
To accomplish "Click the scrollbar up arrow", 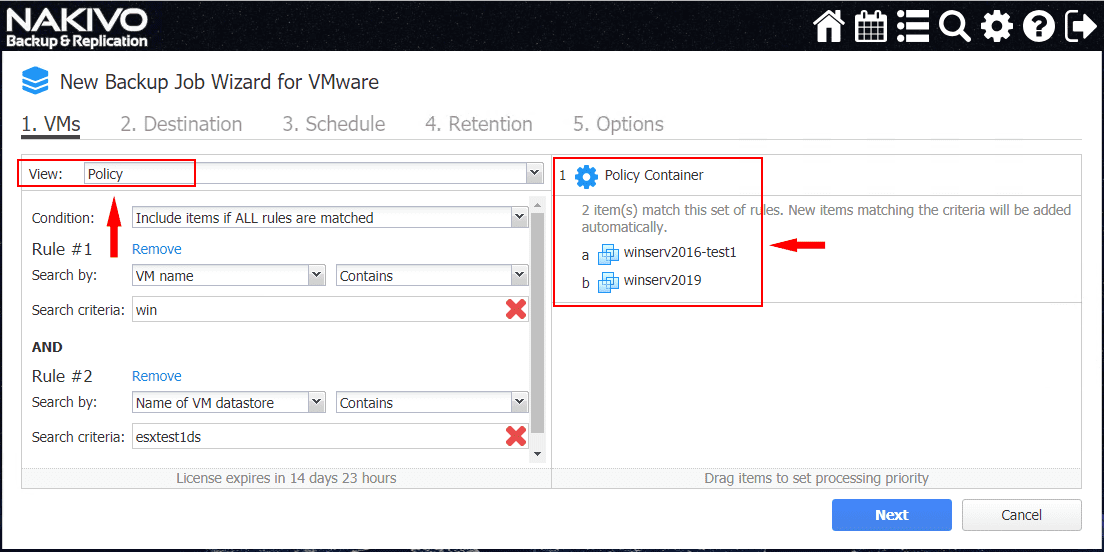I will [538, 205].
